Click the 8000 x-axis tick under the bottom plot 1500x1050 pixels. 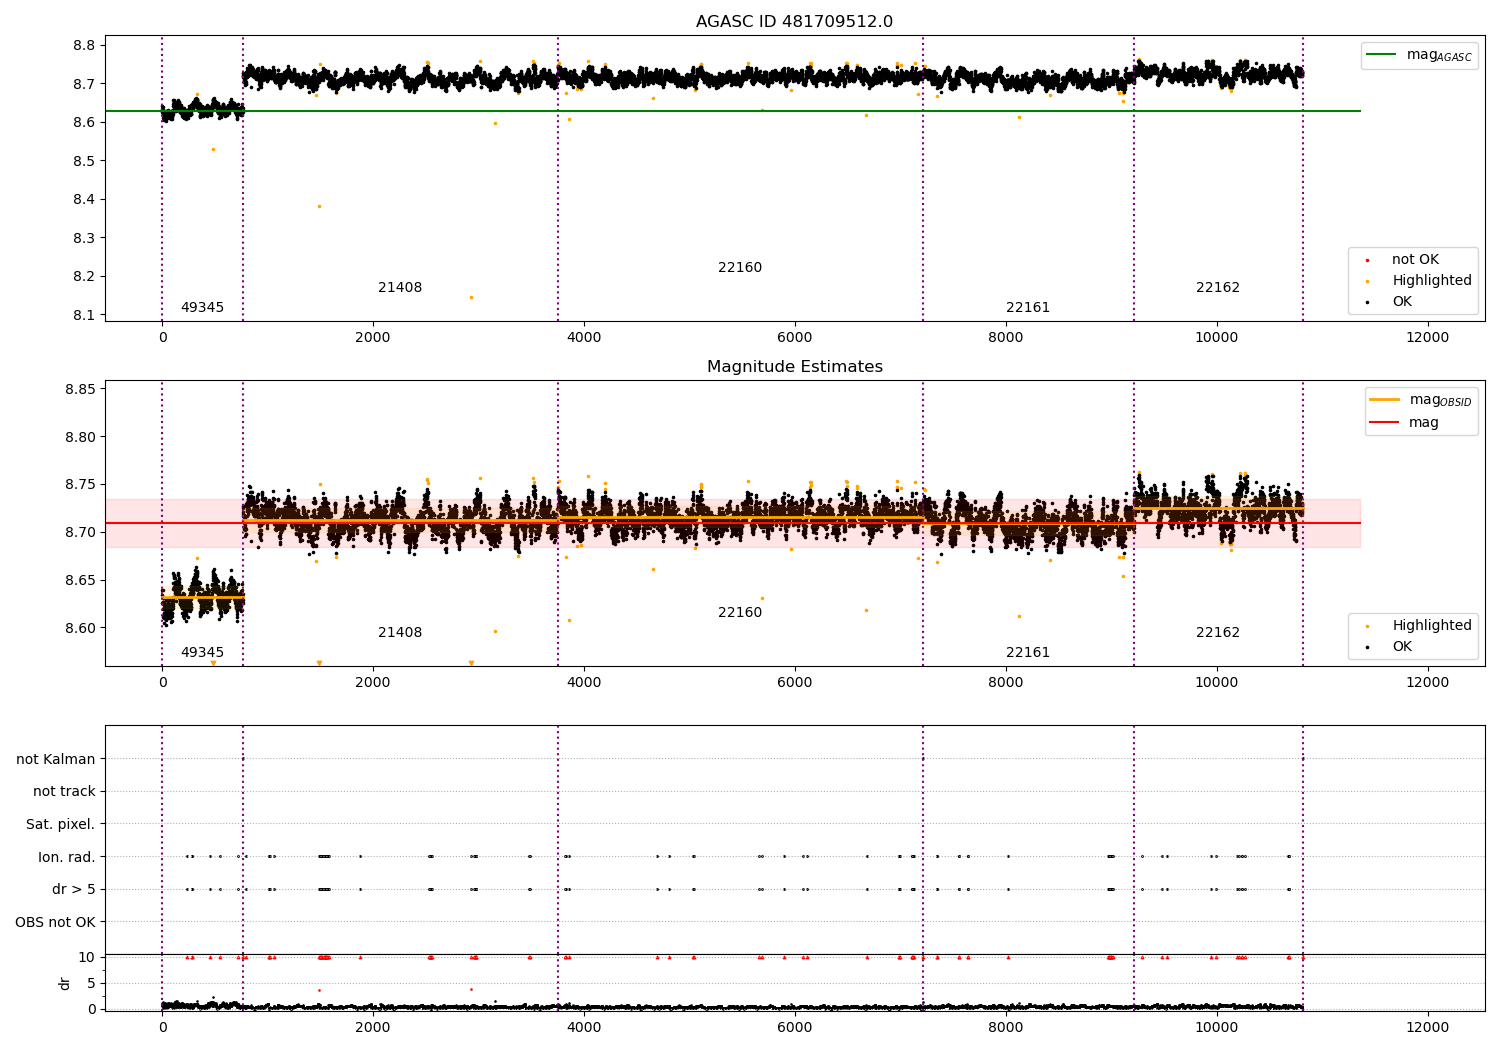[x=1006, y=1027]
